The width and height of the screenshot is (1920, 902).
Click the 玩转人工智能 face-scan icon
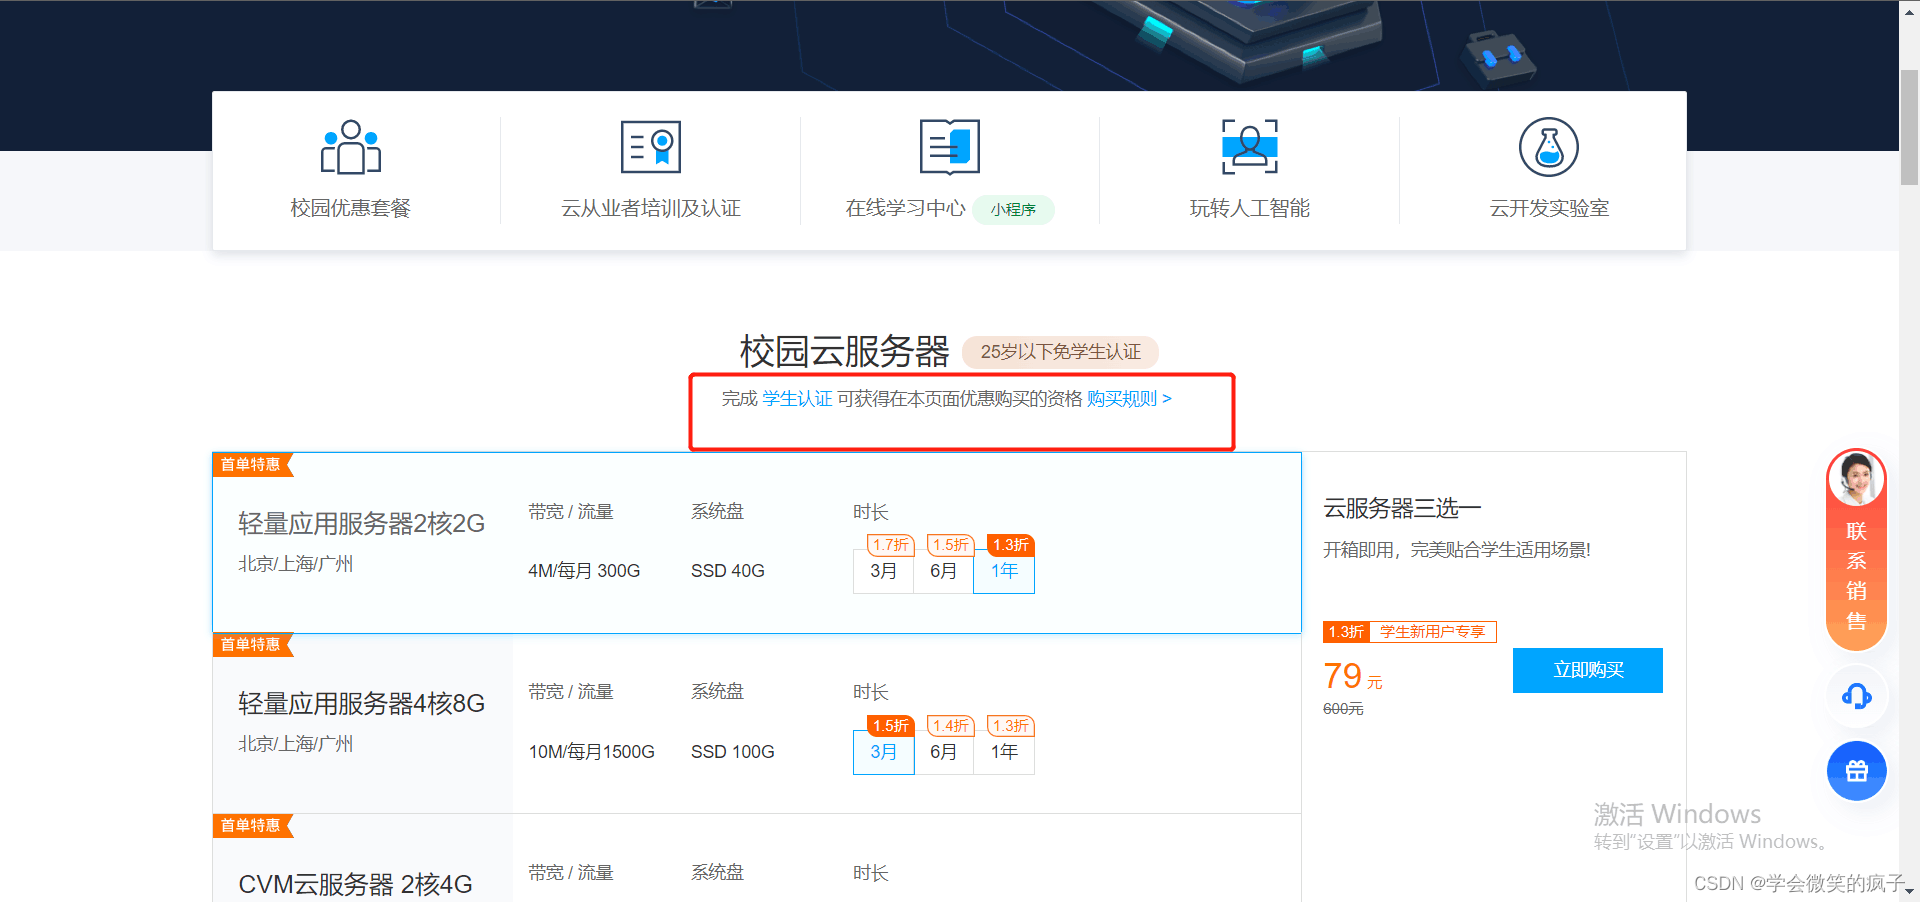(x=1250, y=147)
